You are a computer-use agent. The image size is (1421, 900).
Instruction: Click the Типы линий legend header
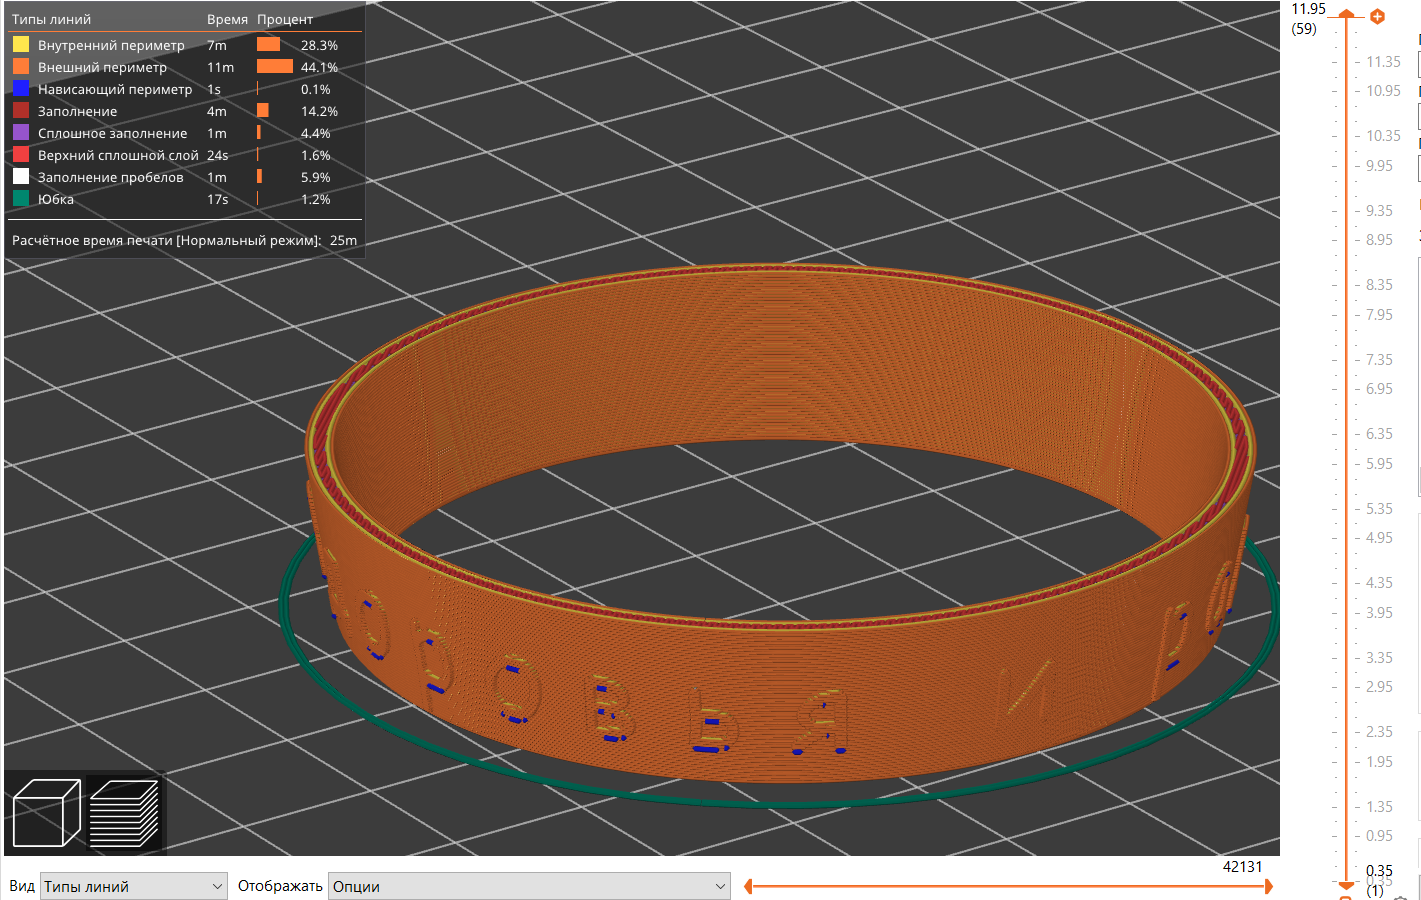pos(51,19)
